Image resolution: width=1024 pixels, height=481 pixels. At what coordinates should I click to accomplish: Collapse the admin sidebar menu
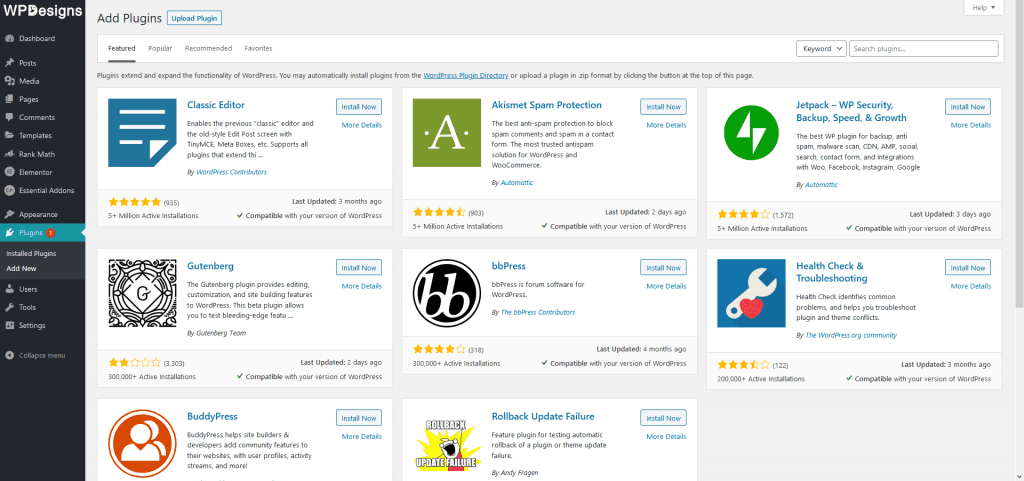pyautogui.click(x=42, y=355)
